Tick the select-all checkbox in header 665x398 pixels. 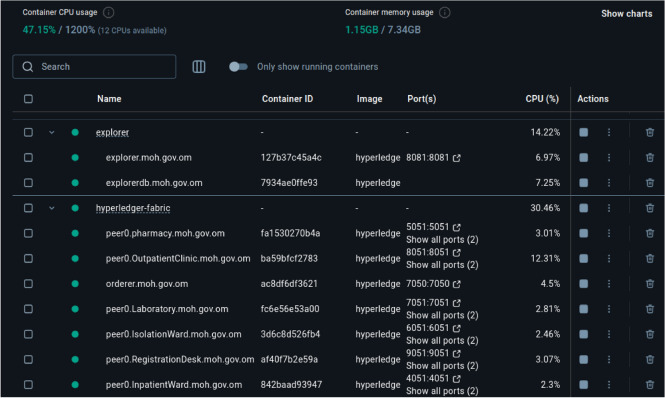pyautogui.click(x=28, y=99)
